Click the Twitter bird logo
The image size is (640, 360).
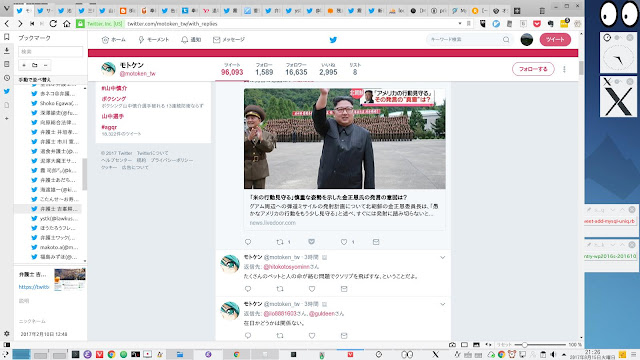pyautogui.click(x=333, y=40)
